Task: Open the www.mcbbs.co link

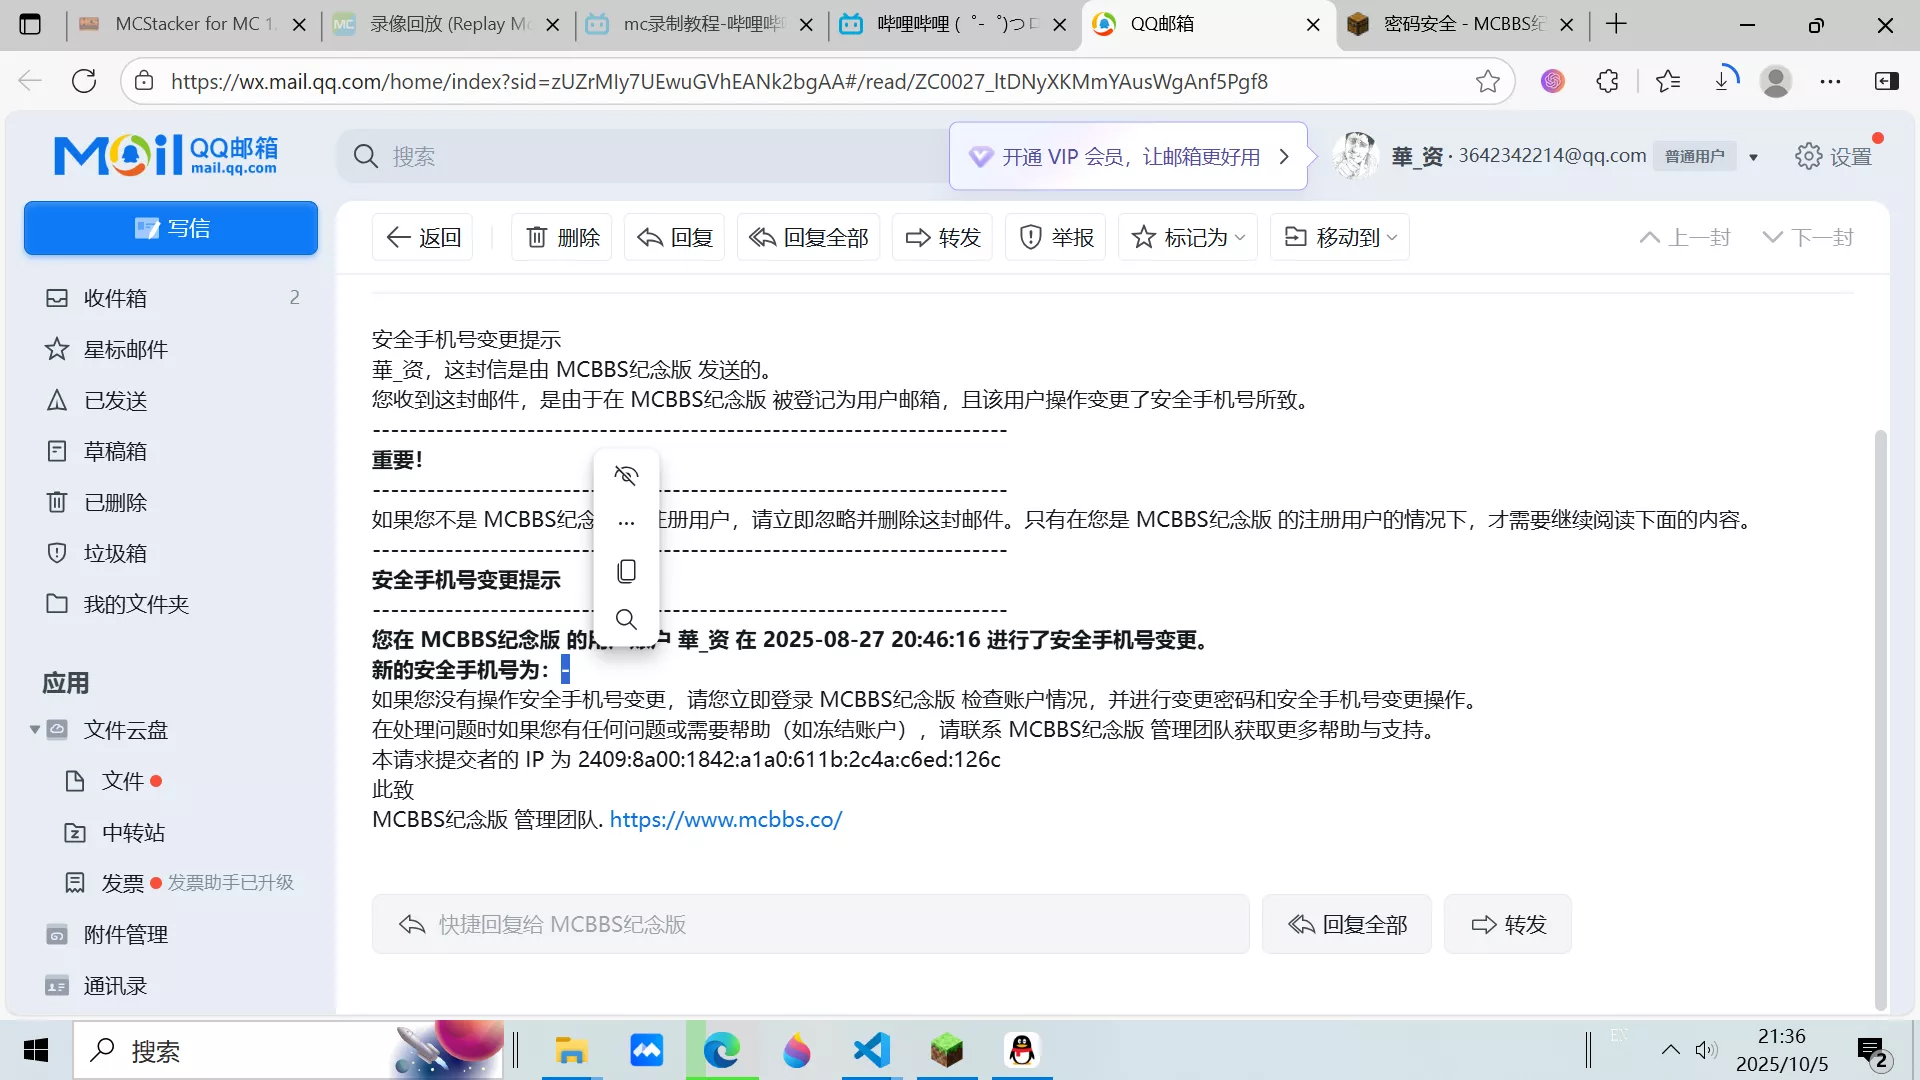Action: pyautogui.click(x=725, y=819)
